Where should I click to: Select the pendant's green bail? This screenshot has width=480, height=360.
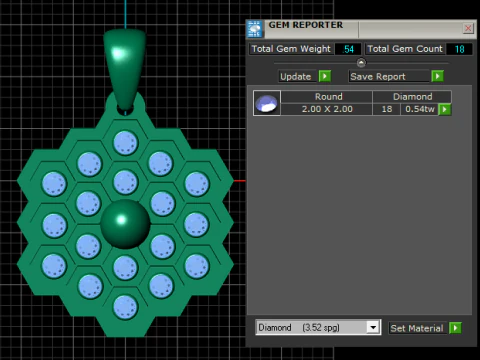[x=125, y=70]
